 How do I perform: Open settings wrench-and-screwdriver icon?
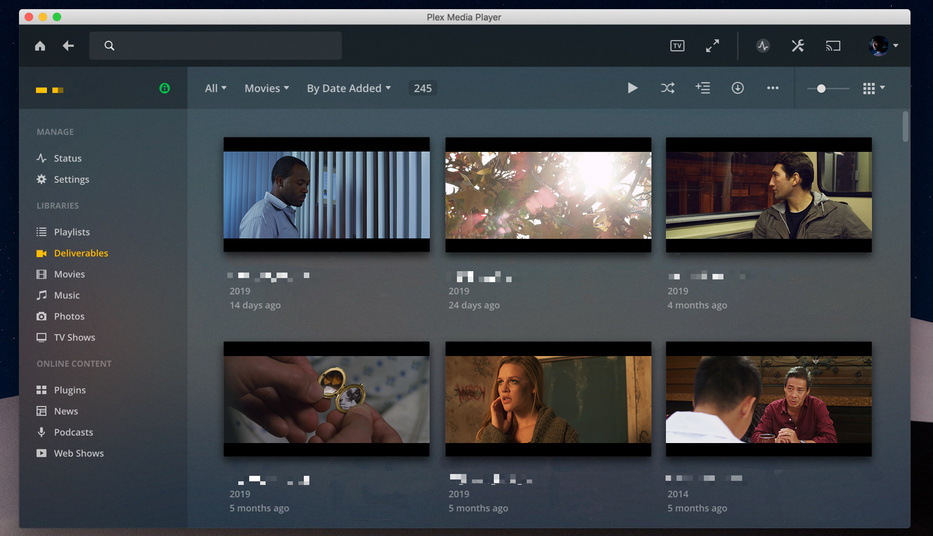(x=798, y=46)
